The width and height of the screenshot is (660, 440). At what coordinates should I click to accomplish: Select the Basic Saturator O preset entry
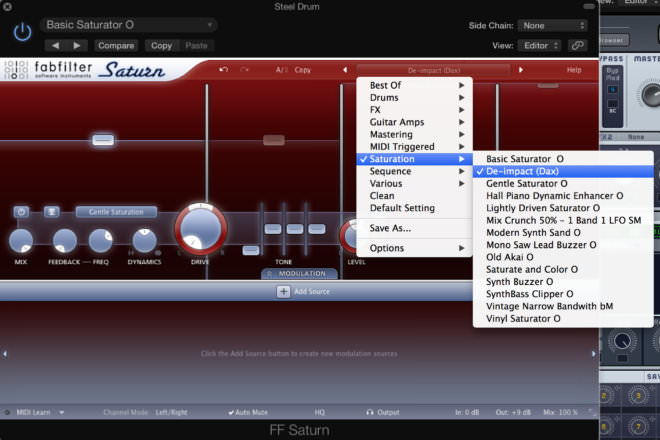pyautogui.click(x=563, y=159)
